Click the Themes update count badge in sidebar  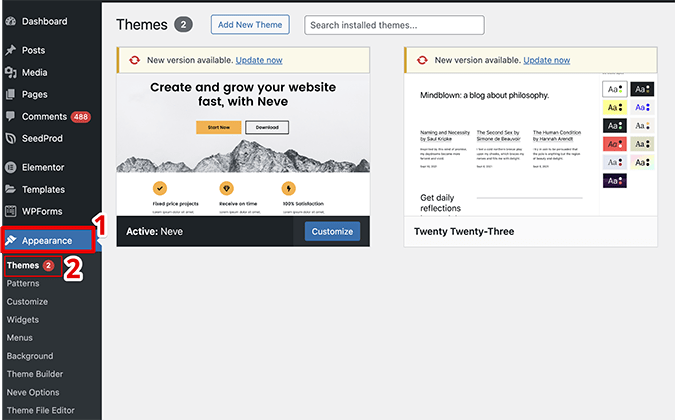[x=48, y=266]
